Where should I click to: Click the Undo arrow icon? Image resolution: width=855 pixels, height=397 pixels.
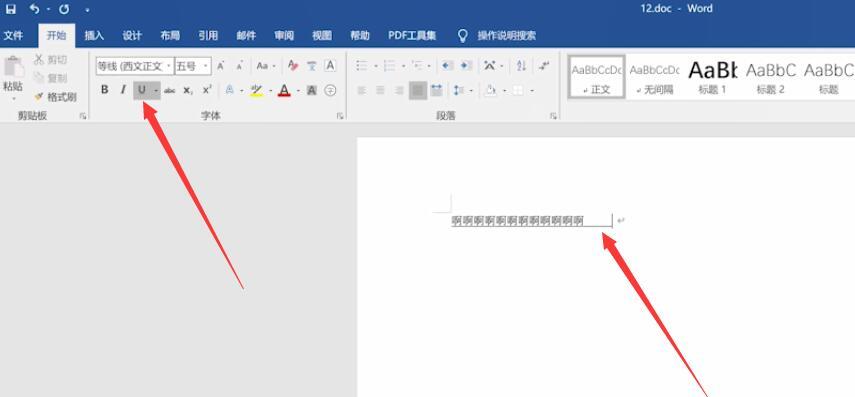(35, 9)
